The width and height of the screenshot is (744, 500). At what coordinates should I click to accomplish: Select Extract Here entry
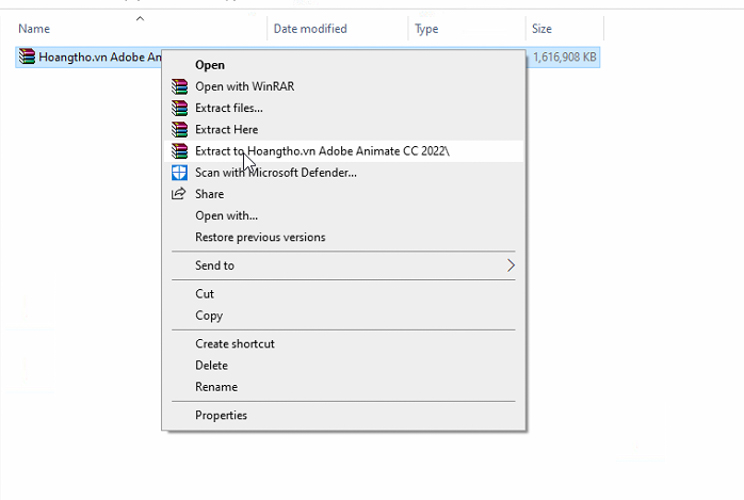[x=343, y=130]
